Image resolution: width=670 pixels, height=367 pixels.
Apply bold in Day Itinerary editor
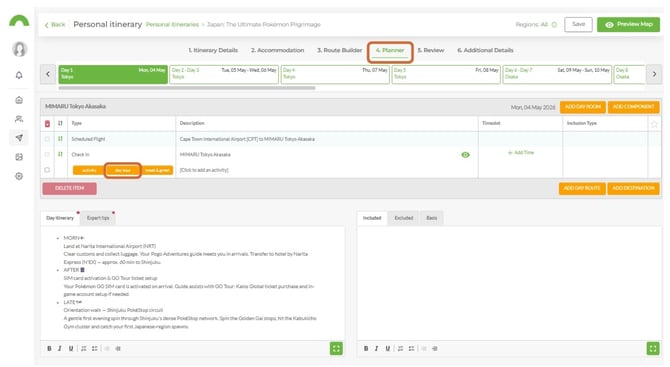(49, 349)
